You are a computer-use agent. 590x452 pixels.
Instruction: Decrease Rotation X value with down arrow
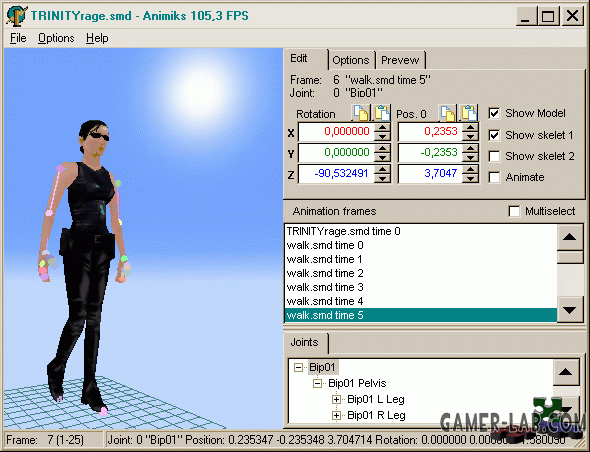383,136
